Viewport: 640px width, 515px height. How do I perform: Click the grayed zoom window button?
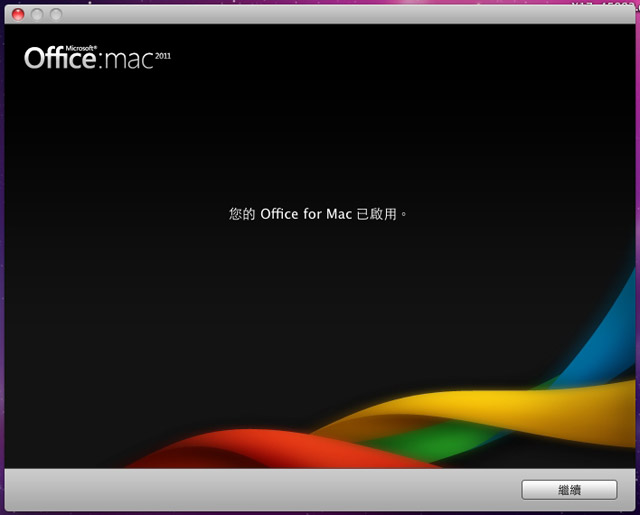[x=56, y=14]
